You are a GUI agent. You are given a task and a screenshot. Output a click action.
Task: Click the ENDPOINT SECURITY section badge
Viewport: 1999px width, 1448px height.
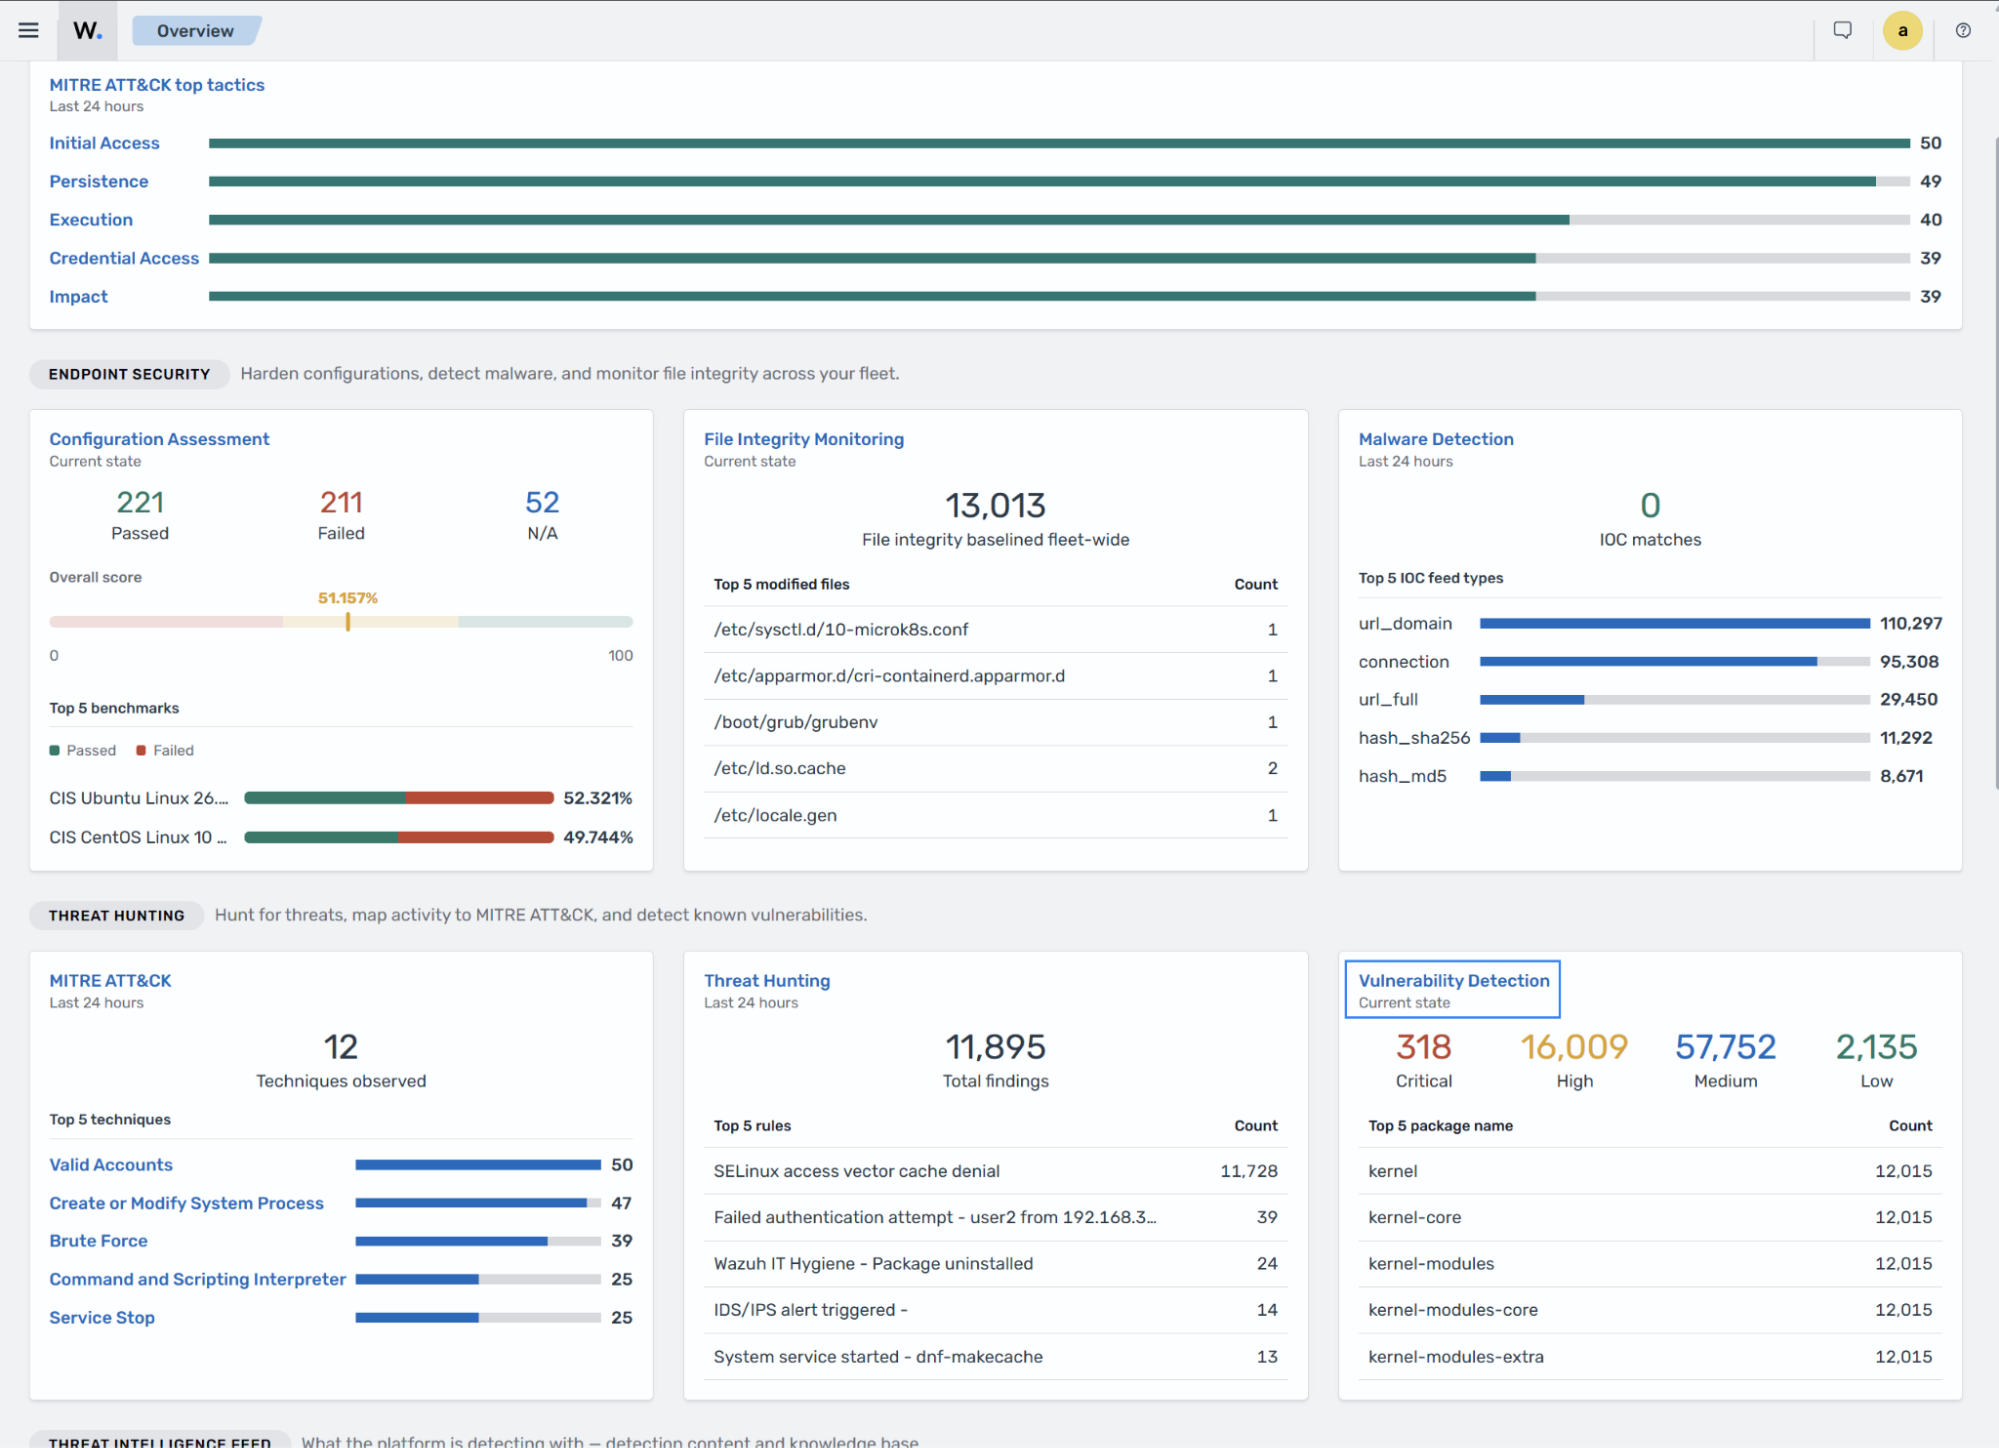(x=129, y=374)
